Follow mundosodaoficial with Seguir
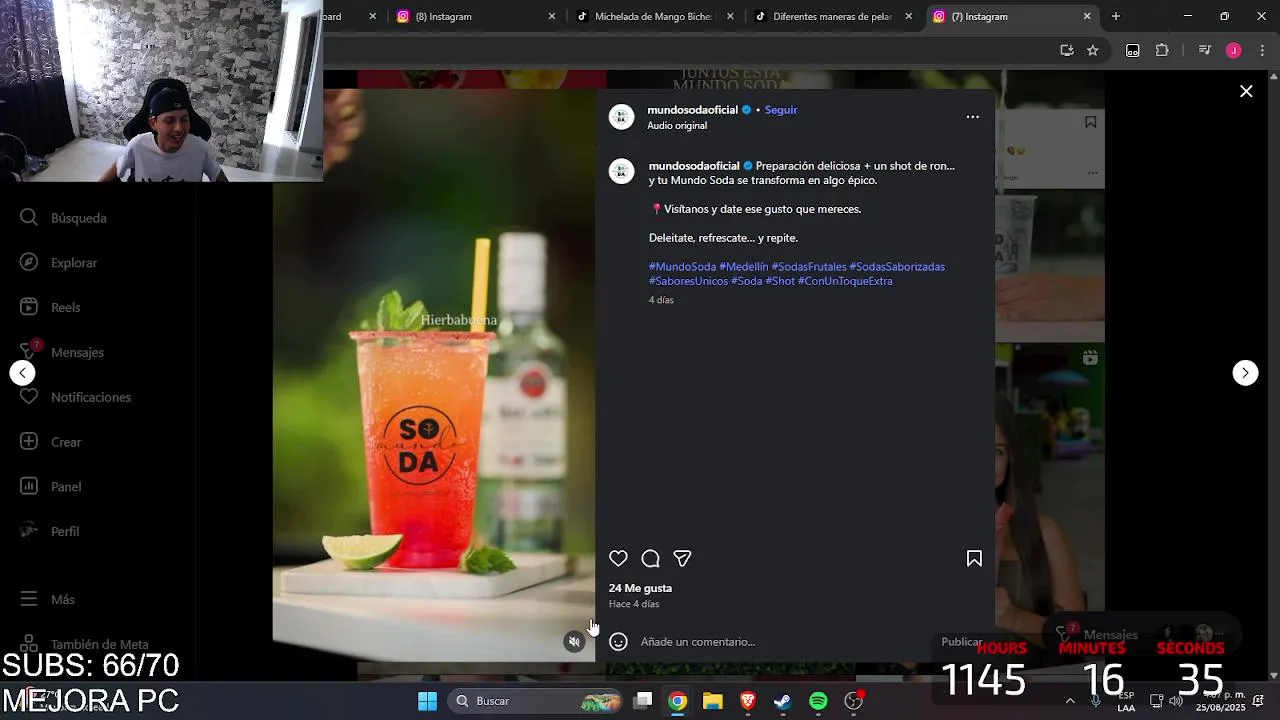The width and height of the screenshot is (1280, 720). [781, 110]
